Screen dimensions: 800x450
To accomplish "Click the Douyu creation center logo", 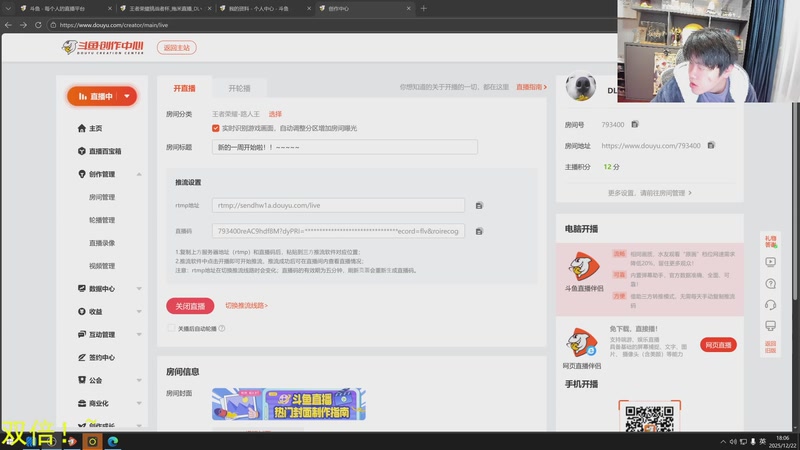I will tap(103, 47).
